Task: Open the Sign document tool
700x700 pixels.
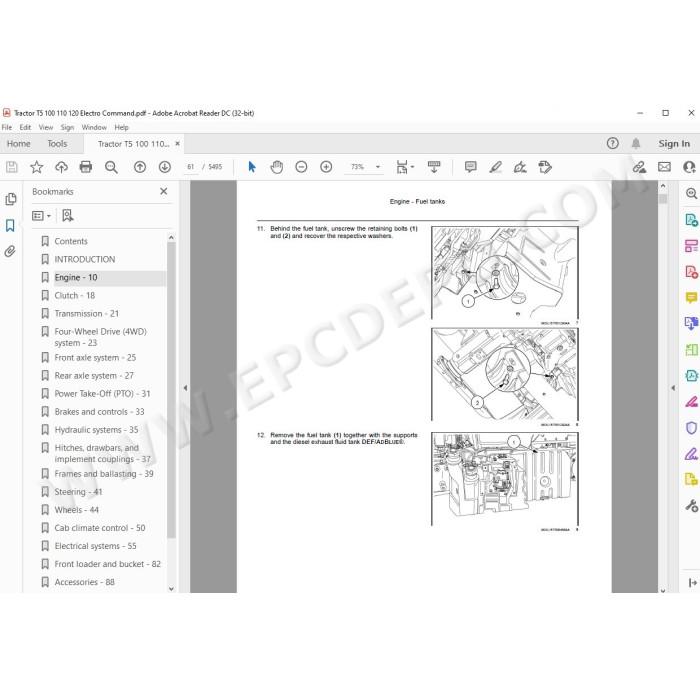Action: (x=520, y=167)
